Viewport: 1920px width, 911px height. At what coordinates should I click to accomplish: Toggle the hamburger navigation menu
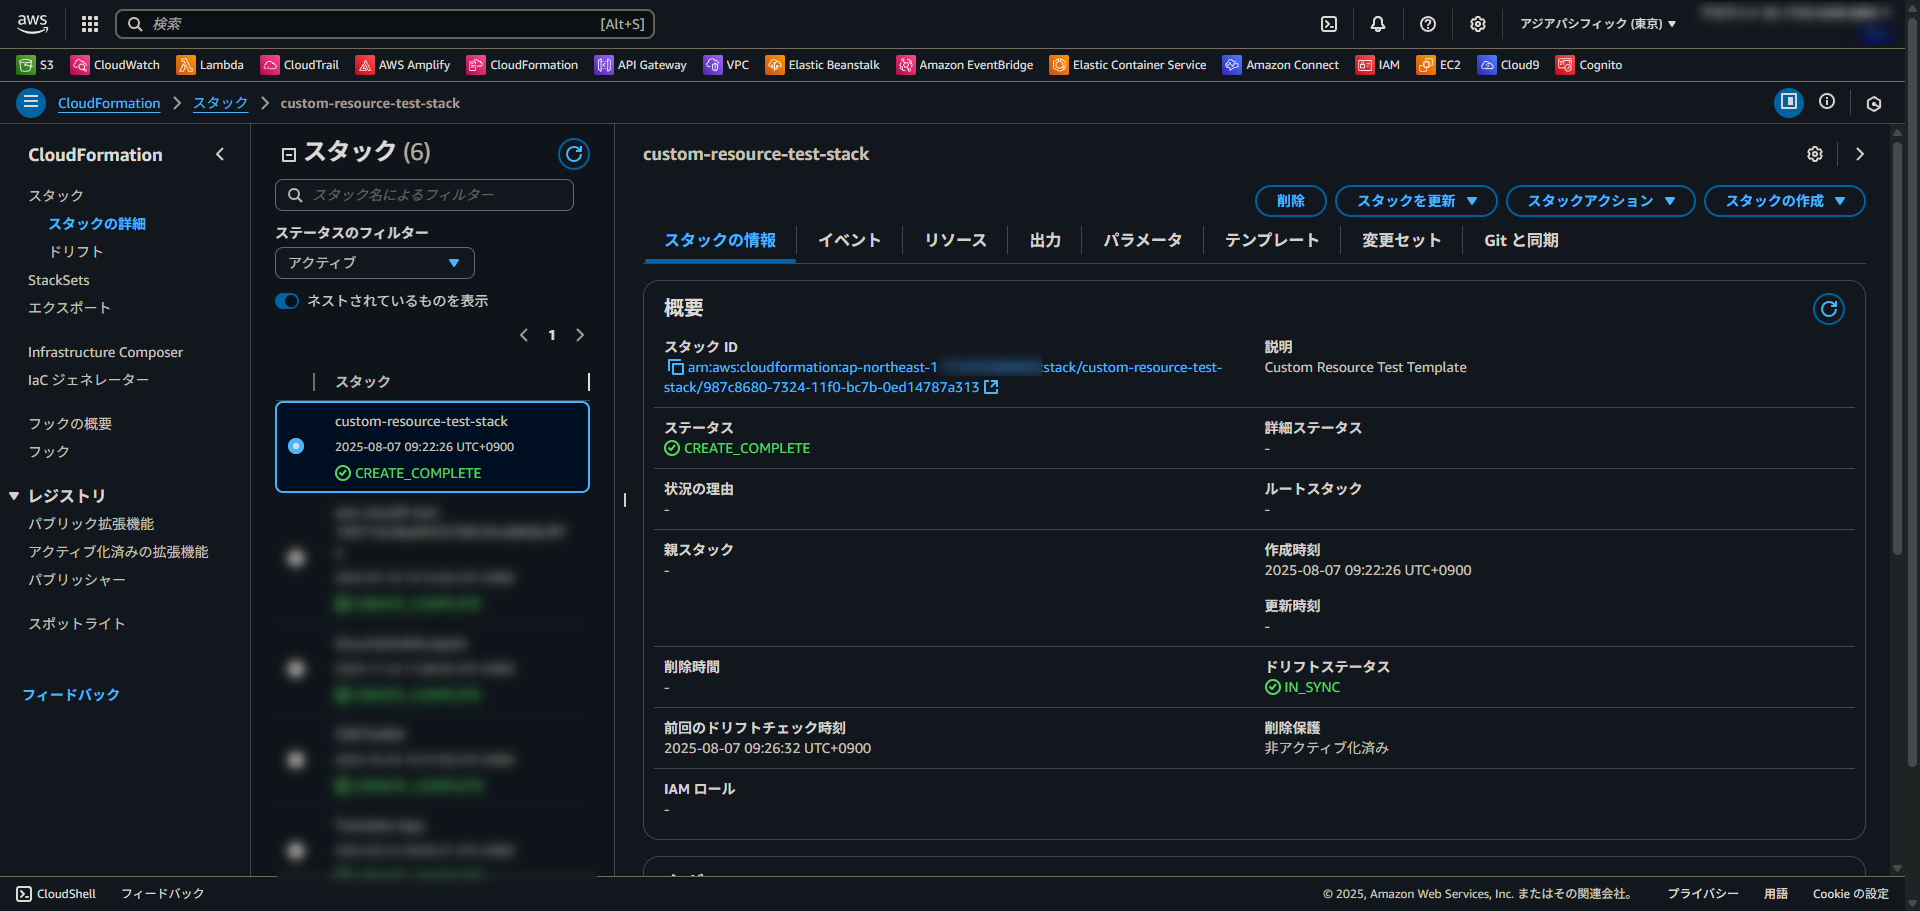click(31, 102)
